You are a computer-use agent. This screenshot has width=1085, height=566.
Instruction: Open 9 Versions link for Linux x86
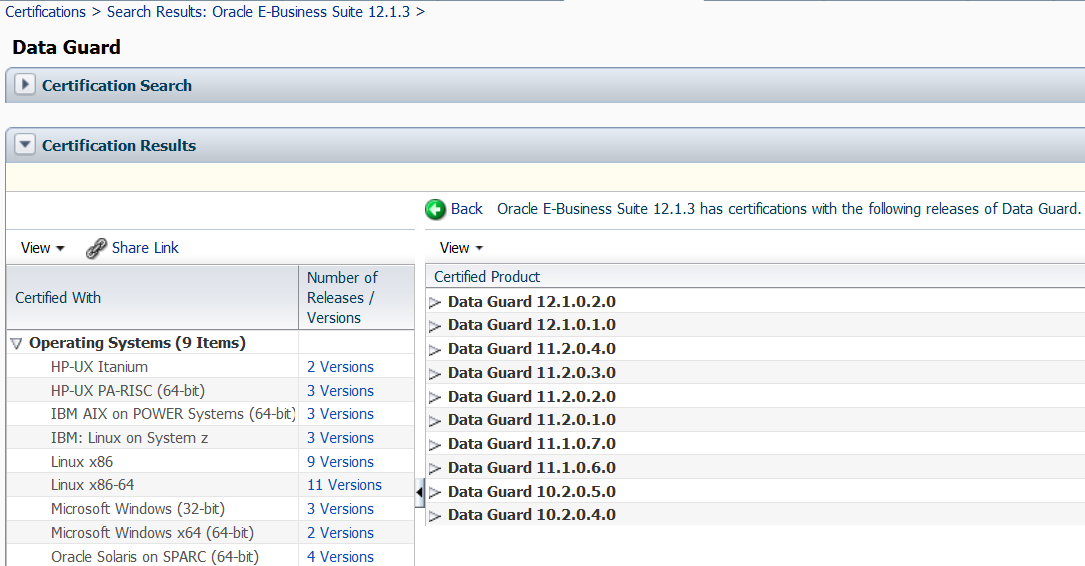click(340, 462)
